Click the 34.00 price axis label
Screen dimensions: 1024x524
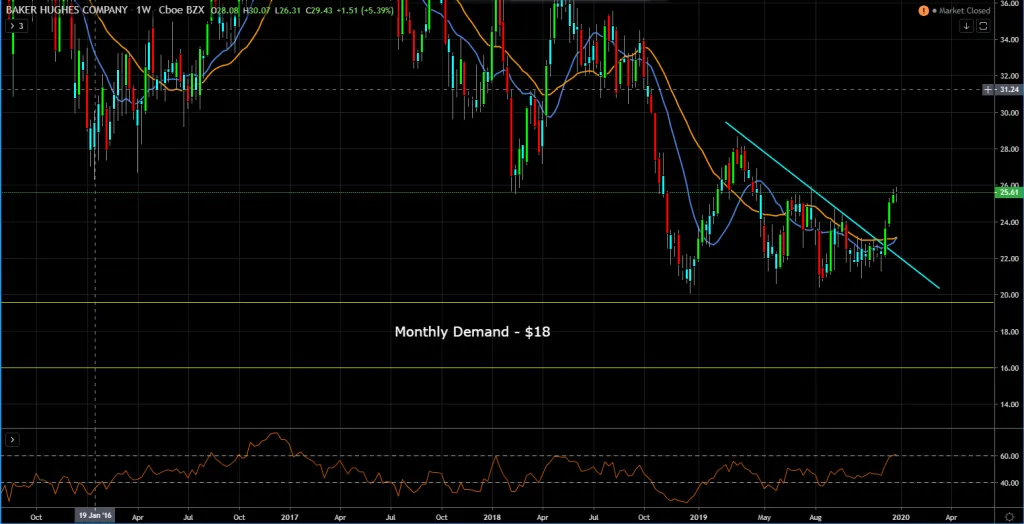(x=1010, y=39)
